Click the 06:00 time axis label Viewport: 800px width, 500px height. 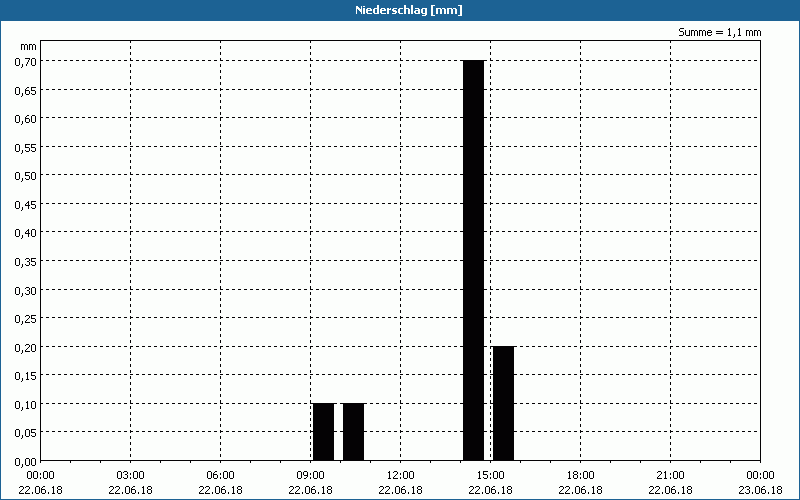coord(220,476)
